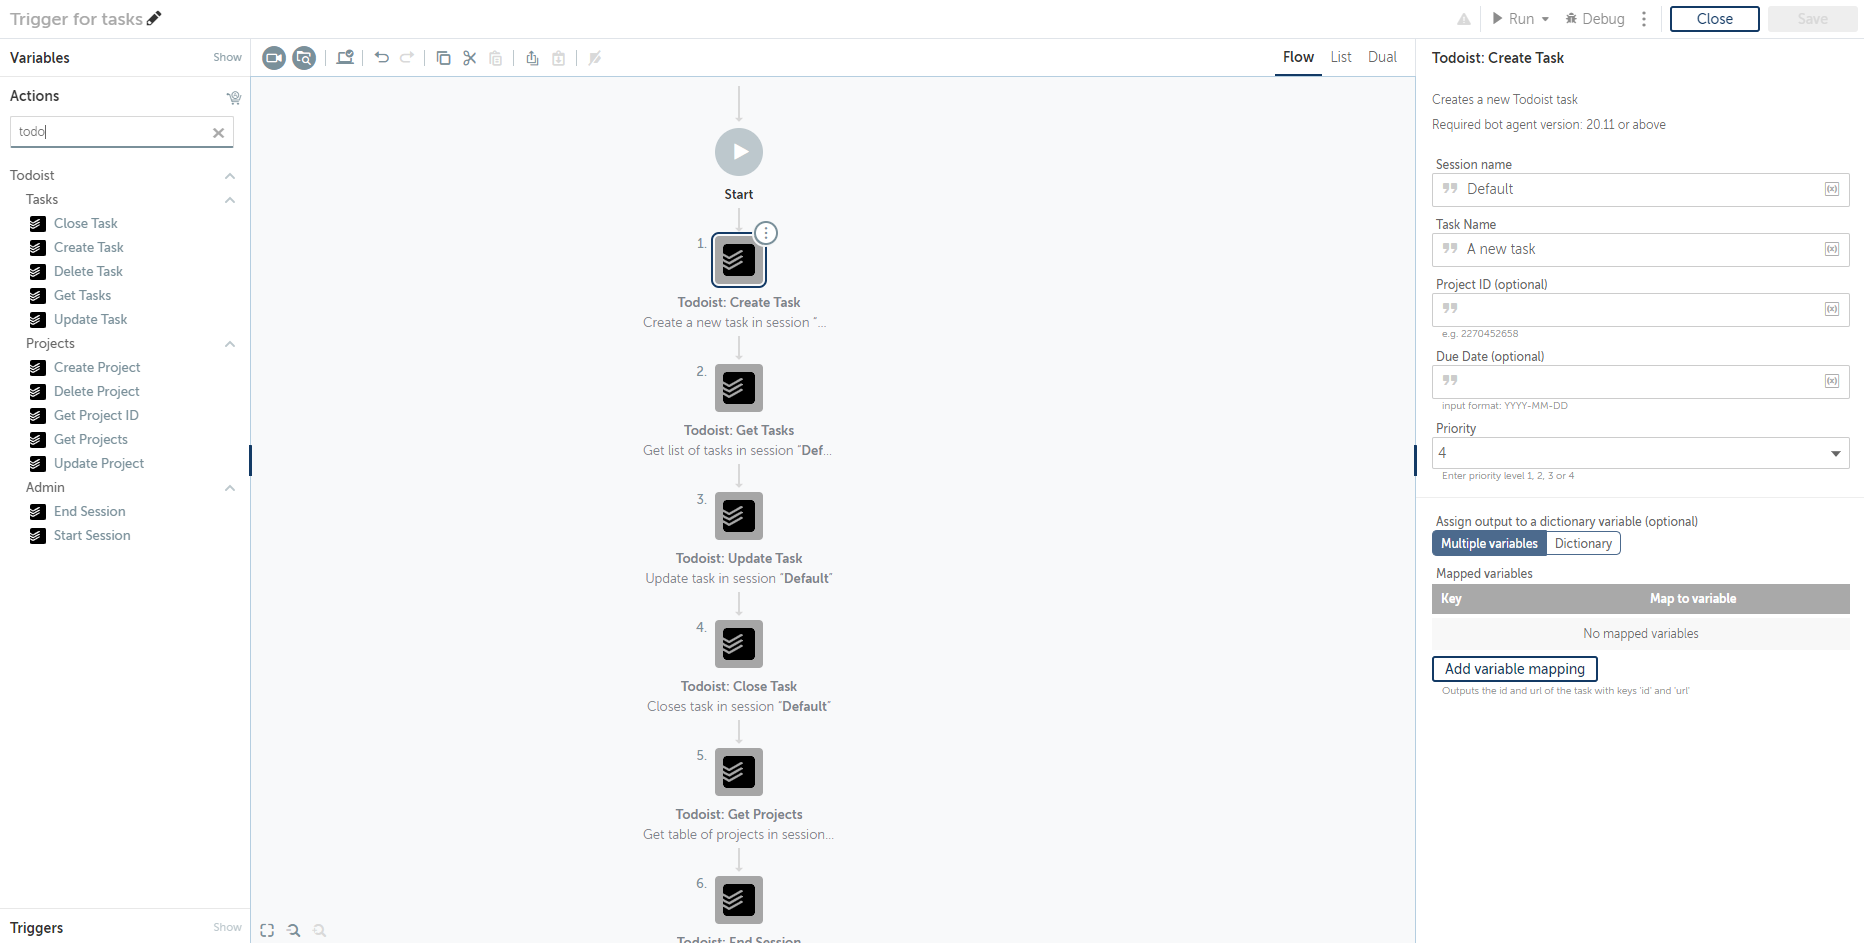Collapse the Projects action group
This screenshot has height=943, width=1864.
[x=230, y=344]
